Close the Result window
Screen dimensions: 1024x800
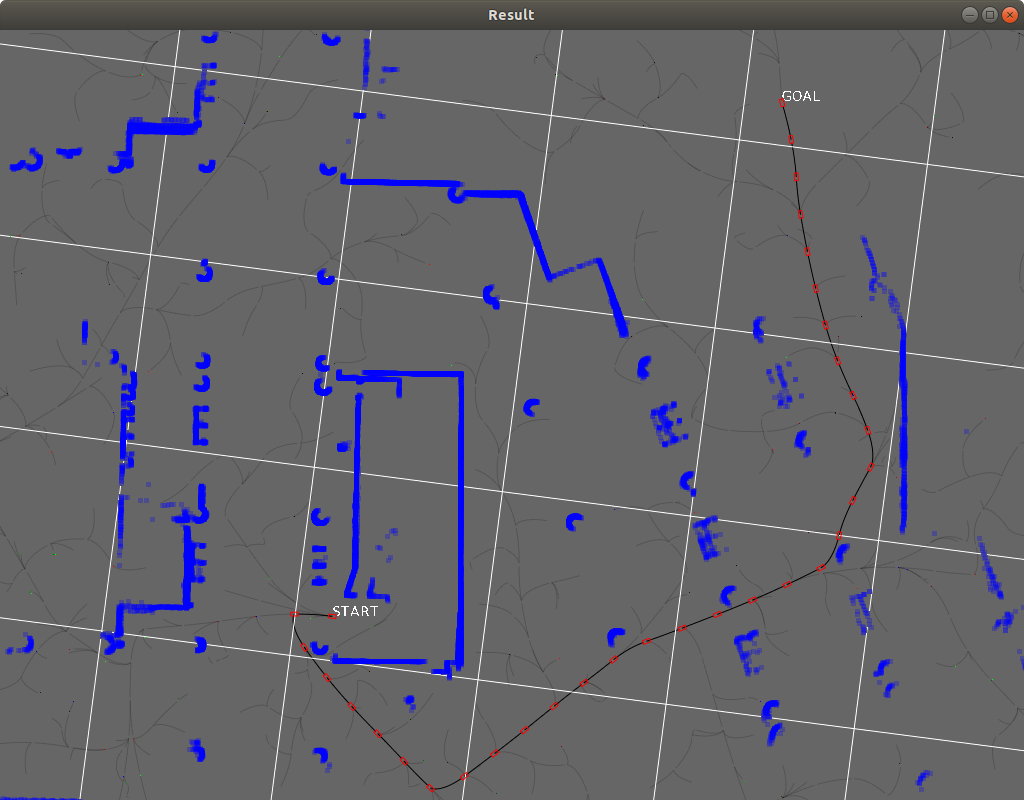click(1011, 15)
